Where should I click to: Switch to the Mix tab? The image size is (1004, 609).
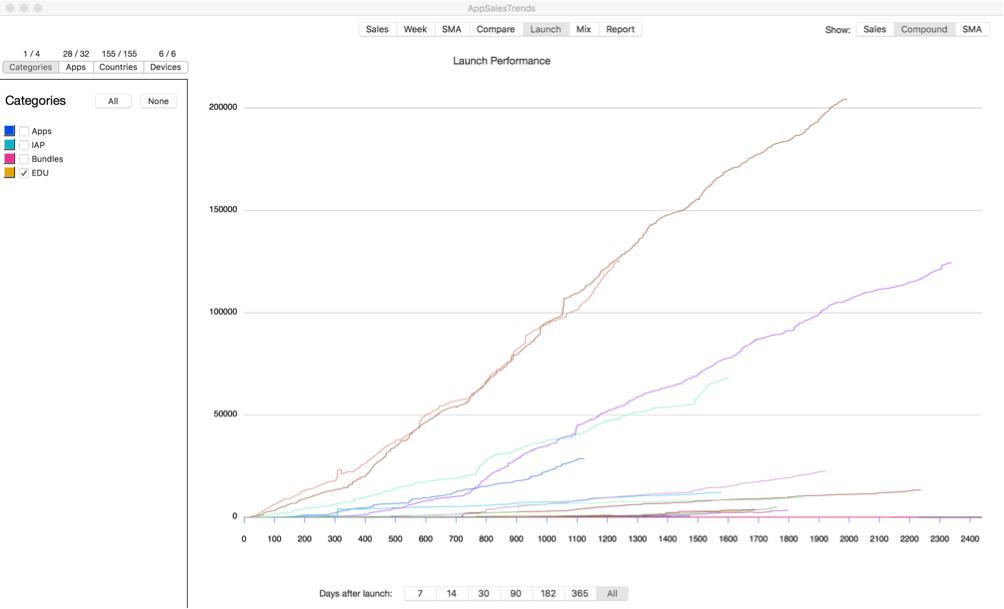(x=583, y=29)
